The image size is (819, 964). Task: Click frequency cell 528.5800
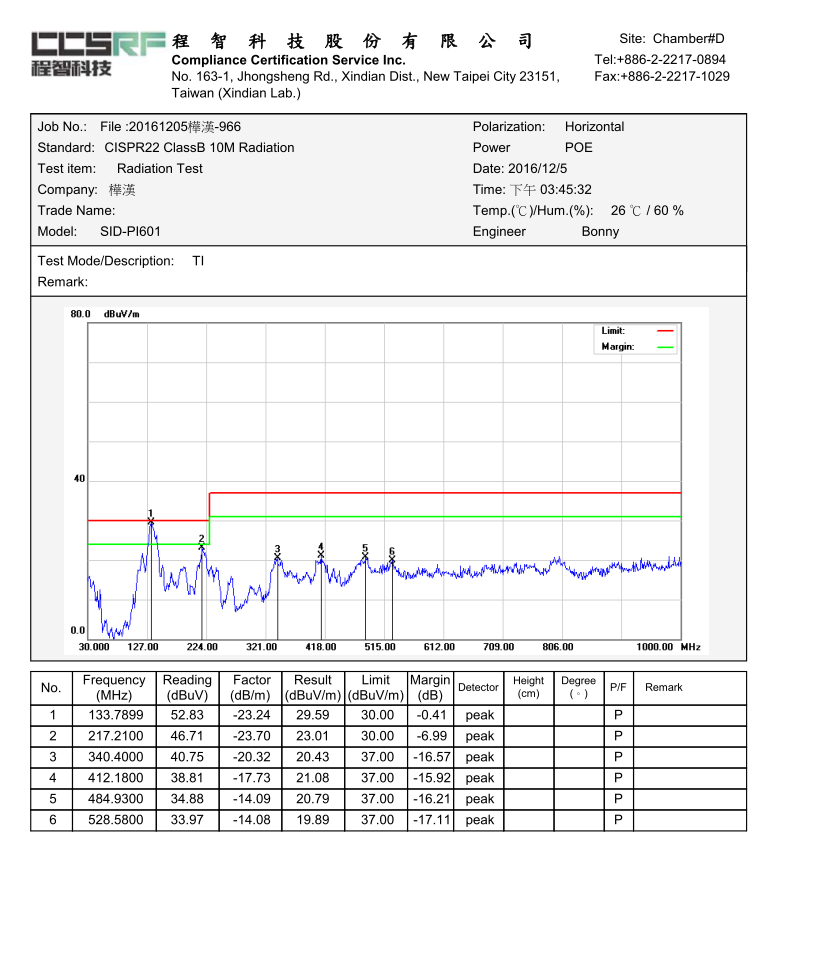(x=116, y=820)
